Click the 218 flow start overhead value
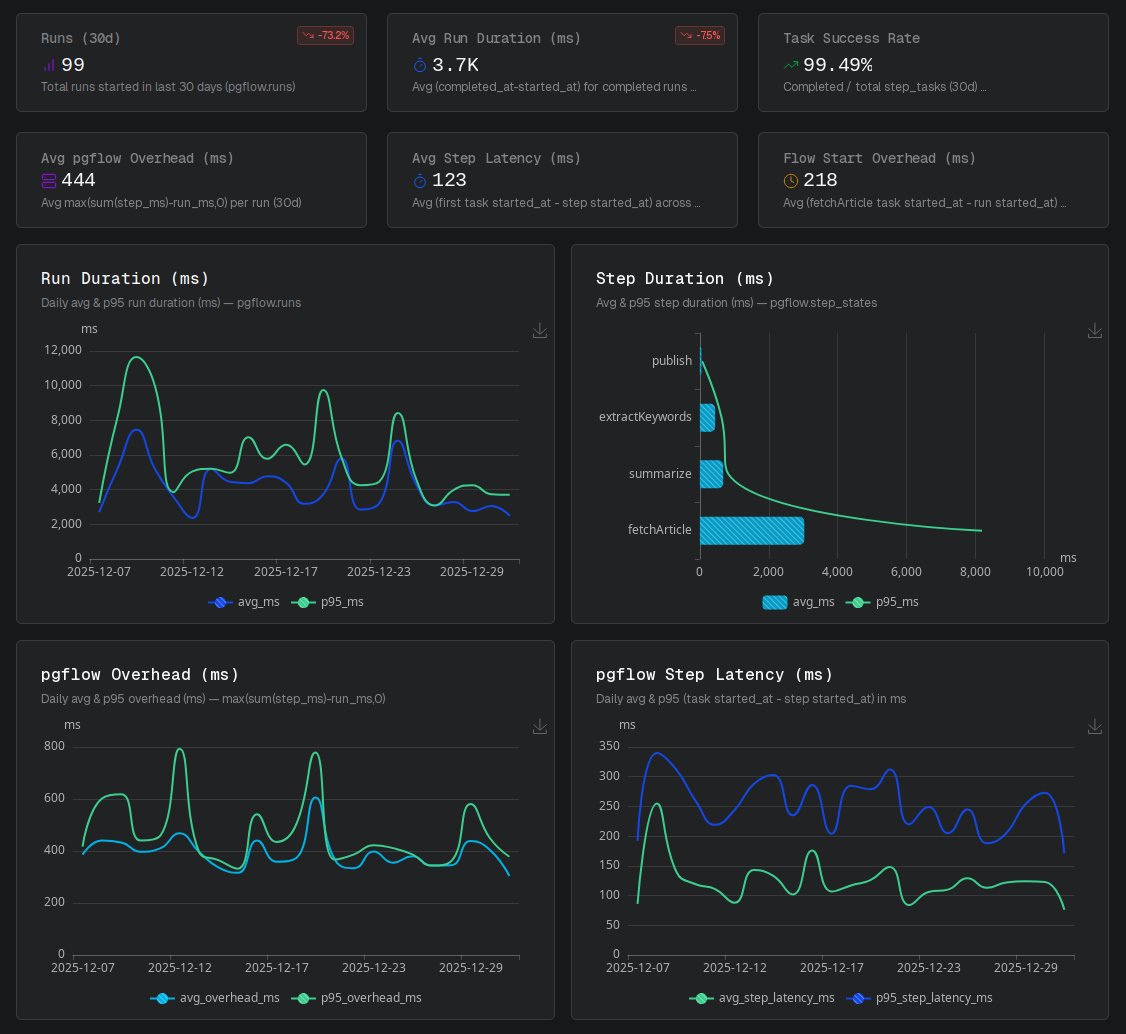This screenshot has width=1126, height=1034. click(x=820, y=180)
